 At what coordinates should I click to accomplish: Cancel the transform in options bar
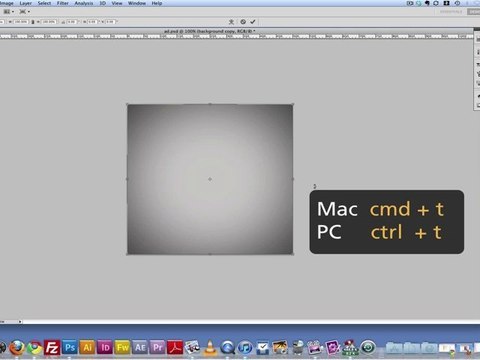243,22
